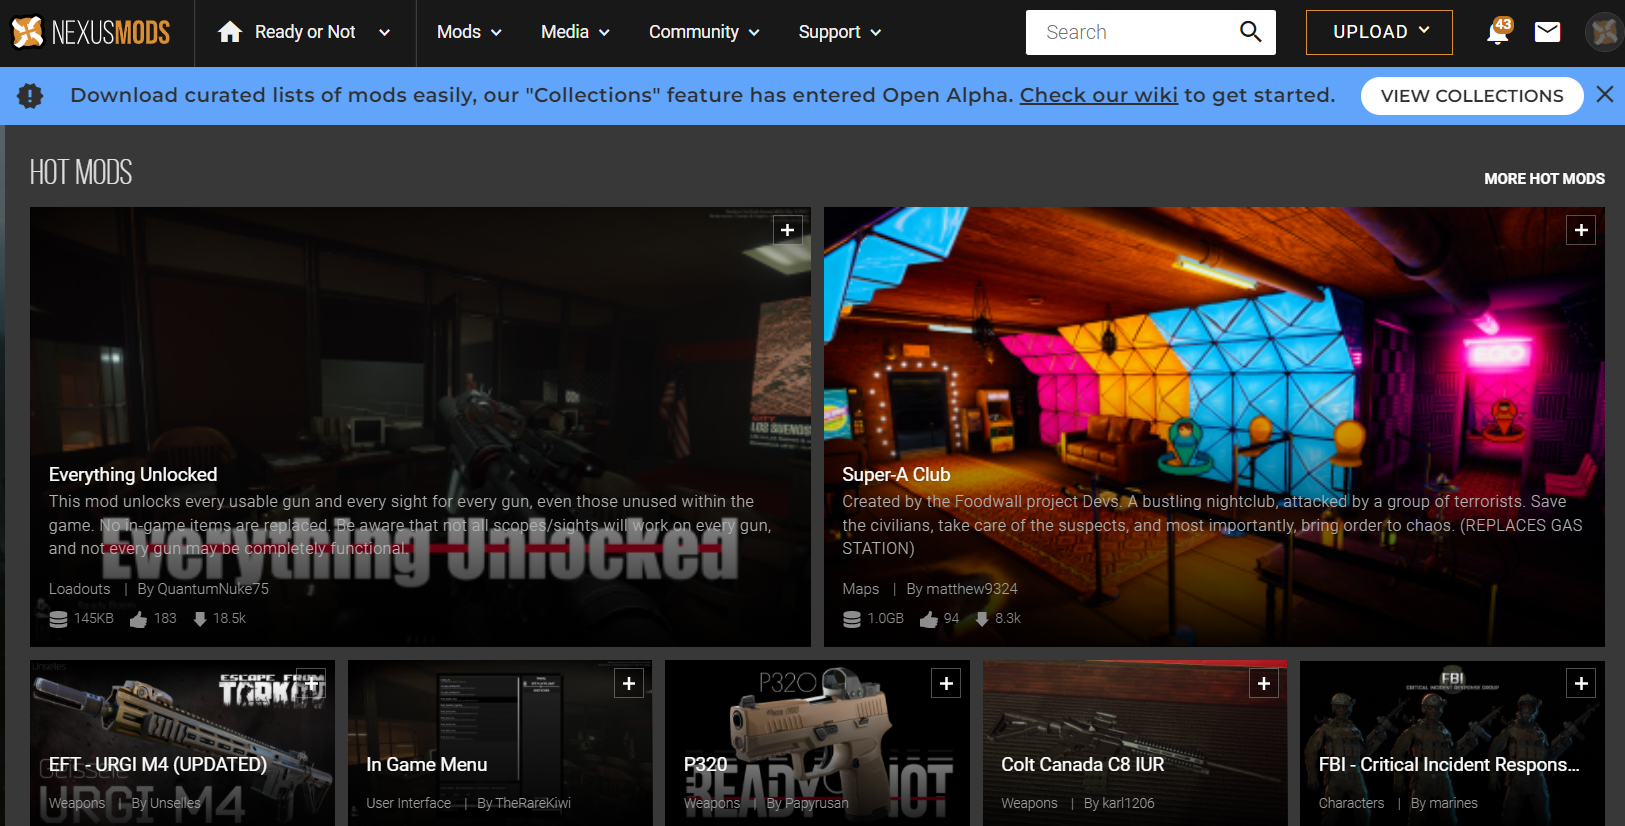Open the Everything Unlocked mod title
The height and width of the screenshot is (826, 1625).
[133, 475]
